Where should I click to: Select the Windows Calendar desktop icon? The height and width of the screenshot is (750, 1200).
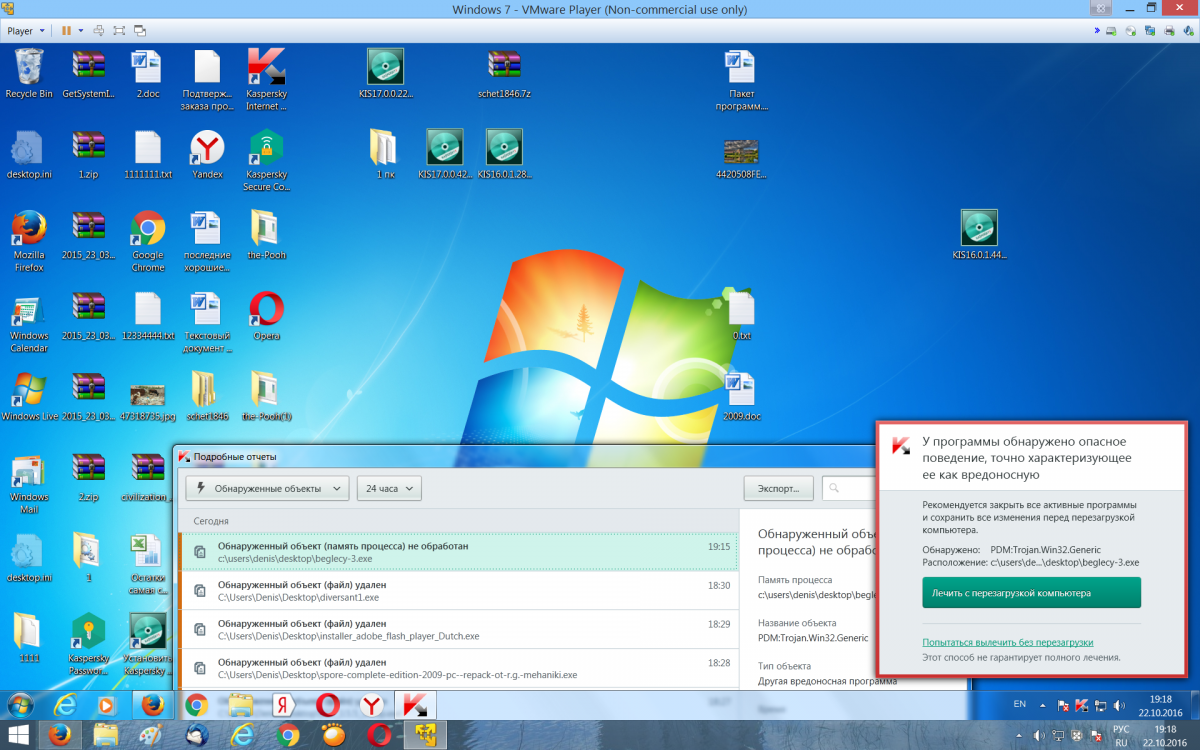coord(29,322)
